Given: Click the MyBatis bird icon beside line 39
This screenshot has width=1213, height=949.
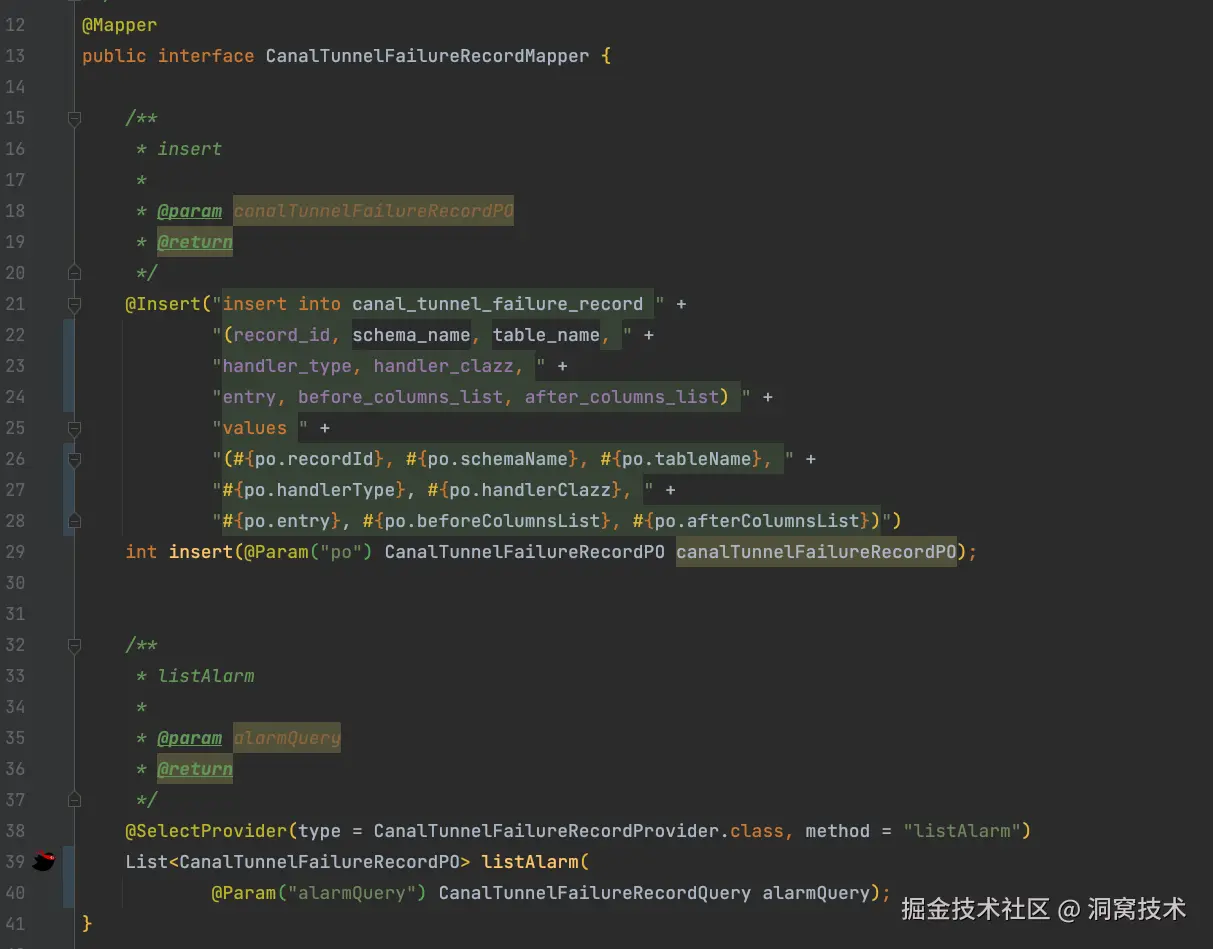Looking at the screenshot, I should coord(44,861).
